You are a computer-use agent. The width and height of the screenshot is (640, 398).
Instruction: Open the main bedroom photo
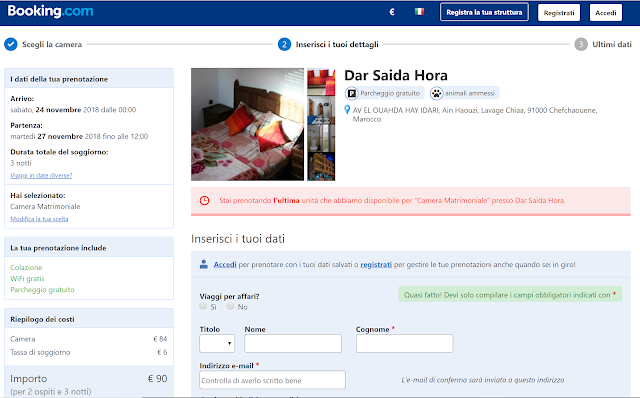247,125
